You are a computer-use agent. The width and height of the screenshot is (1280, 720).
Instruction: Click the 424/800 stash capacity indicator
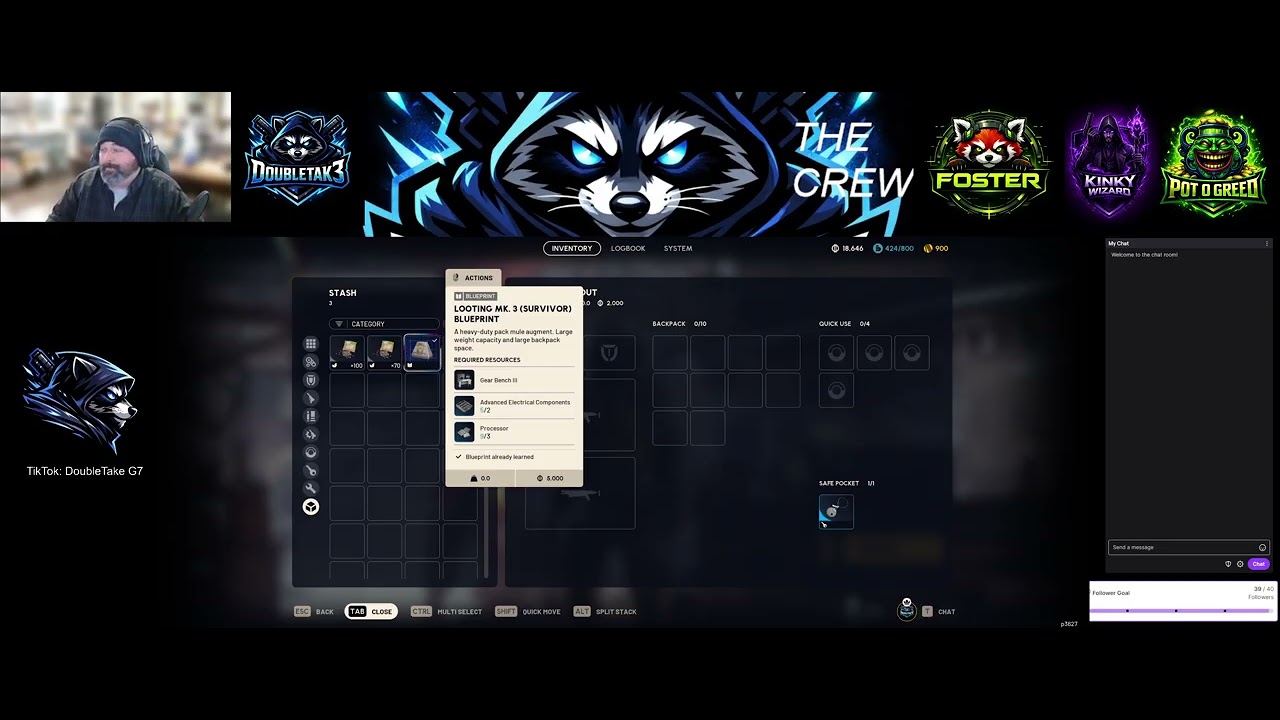pyautogui.click(x=893, y=248)
